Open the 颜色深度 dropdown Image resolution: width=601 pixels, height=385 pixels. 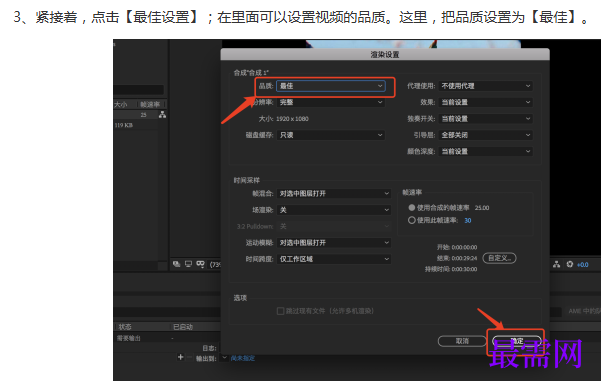coord(485,151)
